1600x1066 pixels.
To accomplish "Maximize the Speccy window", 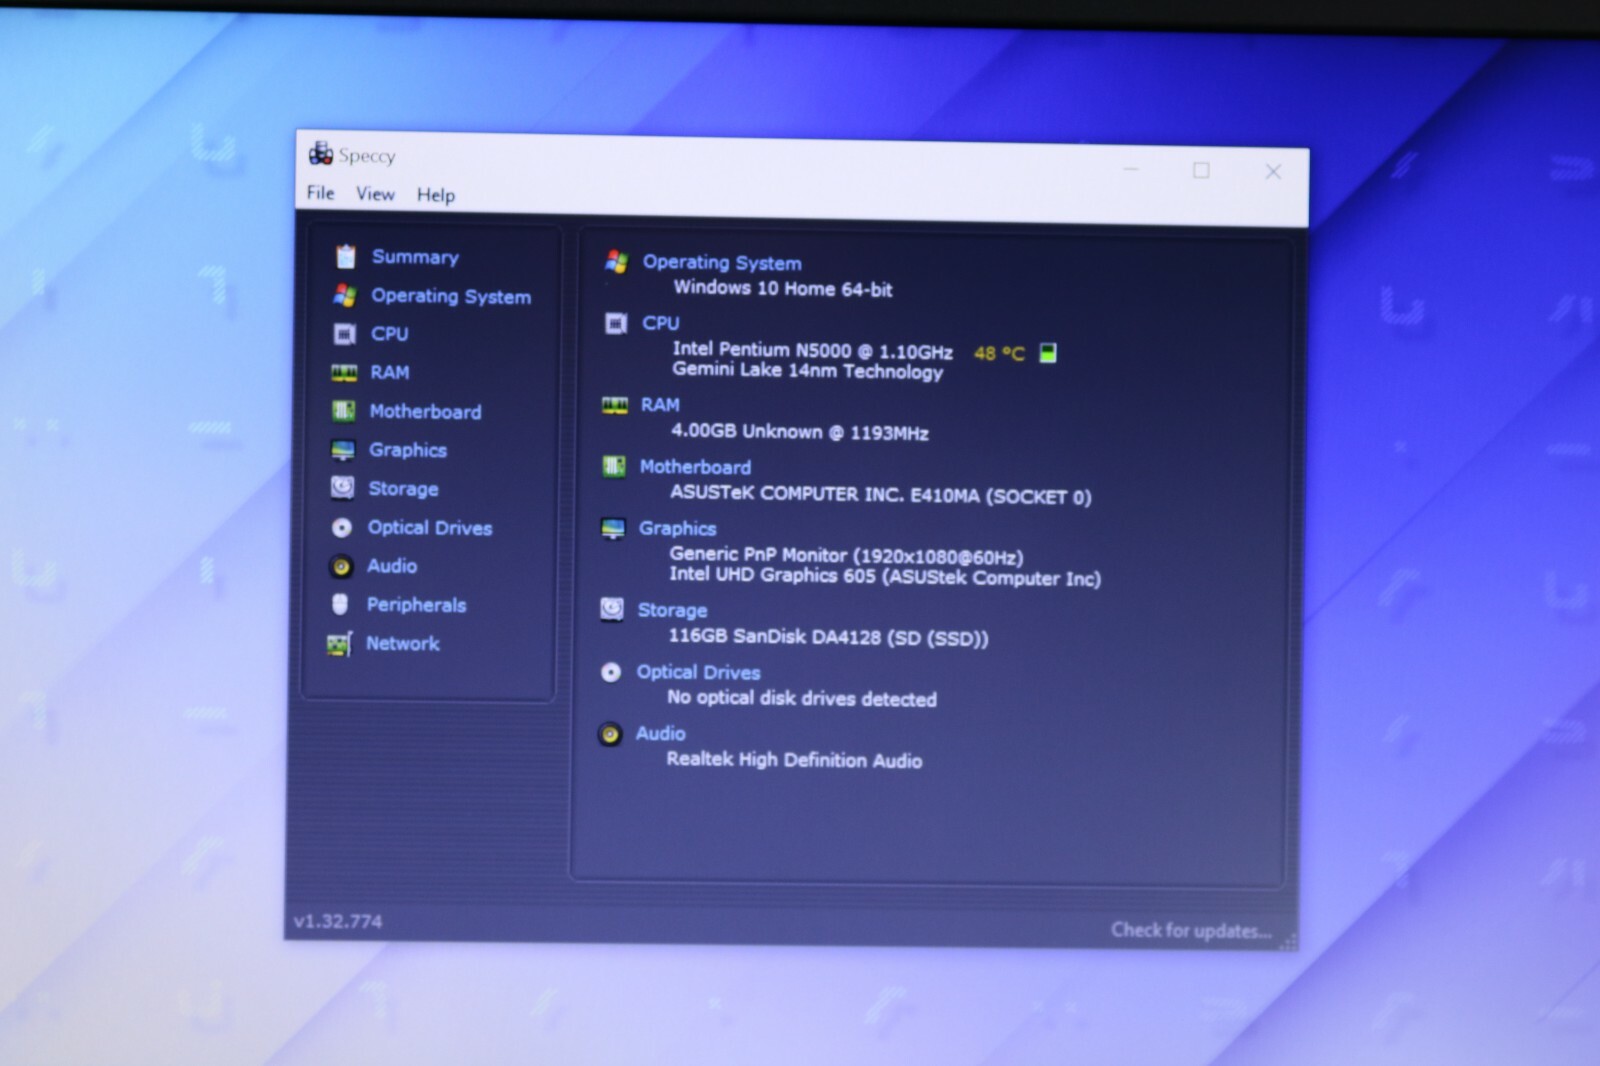I will coord(1201,170).
